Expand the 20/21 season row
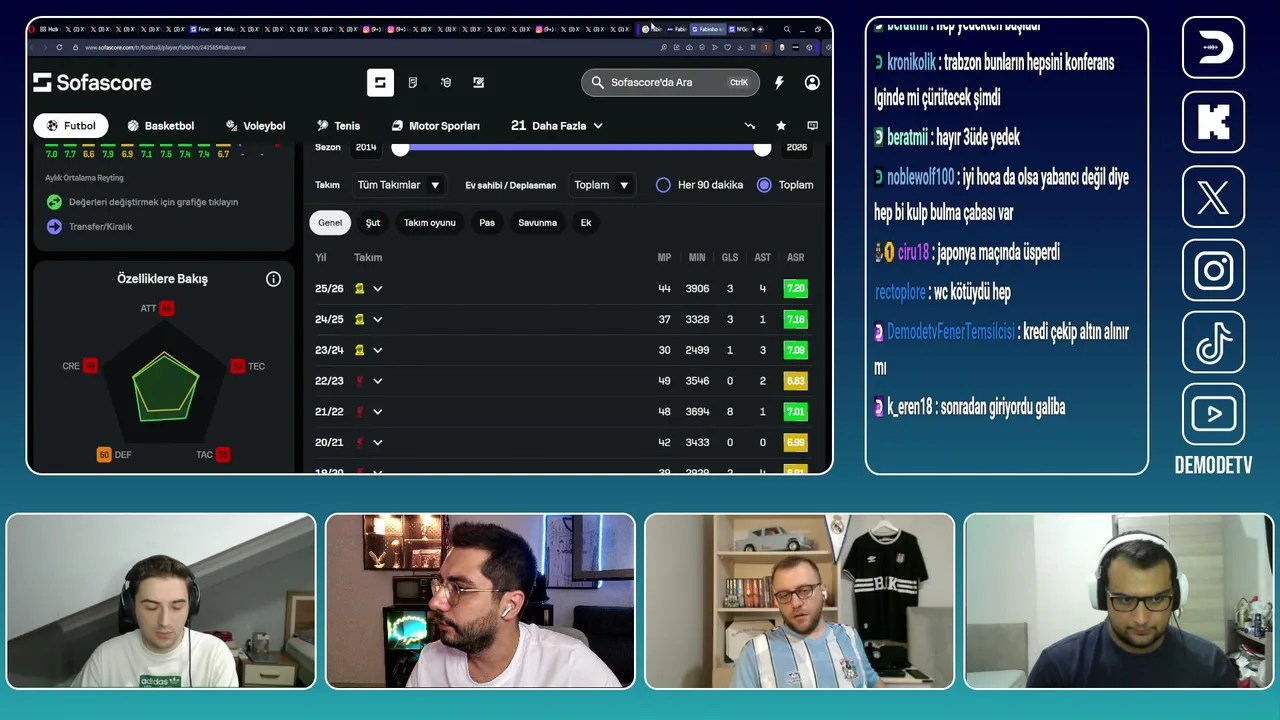The image size is (1280, 720). coord(378,443)
